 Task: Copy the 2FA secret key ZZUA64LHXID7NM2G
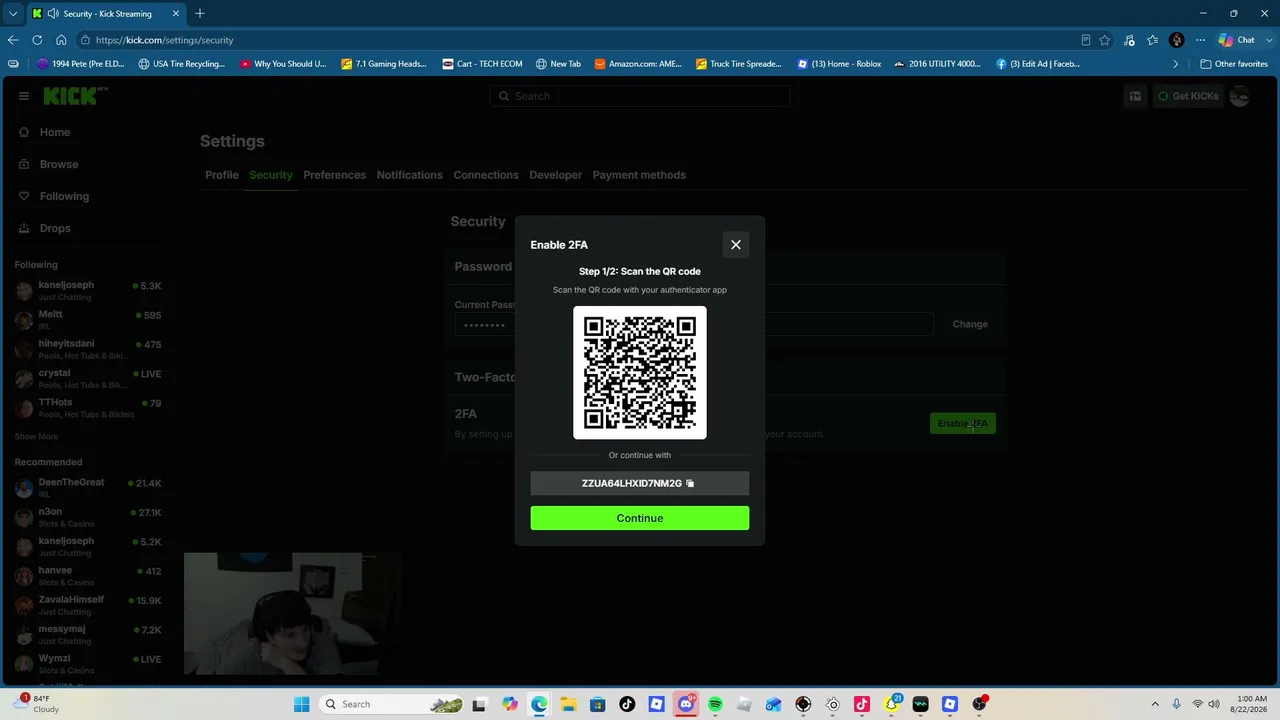(690, 484)
